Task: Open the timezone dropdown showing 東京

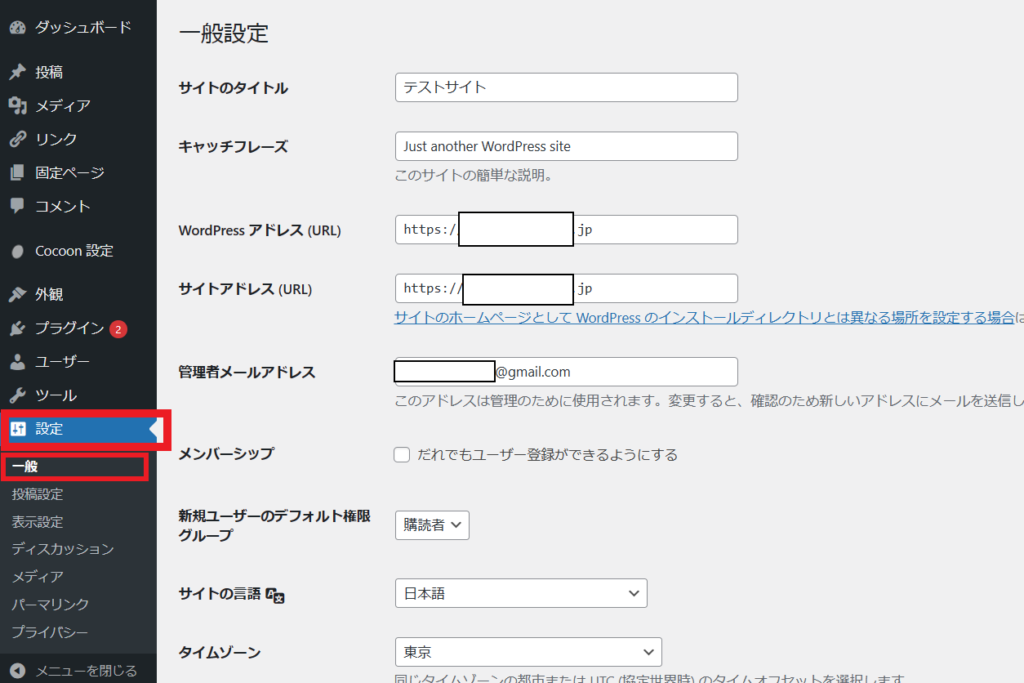Action: (x=528, y=652)
